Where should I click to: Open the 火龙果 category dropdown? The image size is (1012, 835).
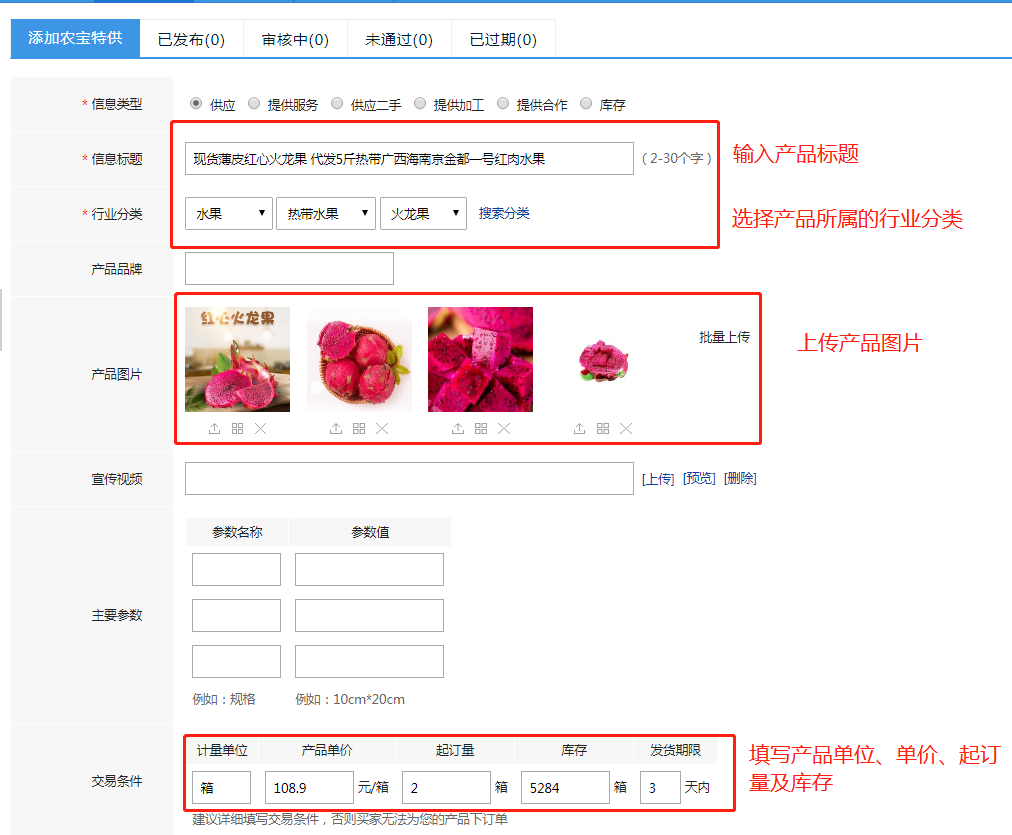point(423,213)
